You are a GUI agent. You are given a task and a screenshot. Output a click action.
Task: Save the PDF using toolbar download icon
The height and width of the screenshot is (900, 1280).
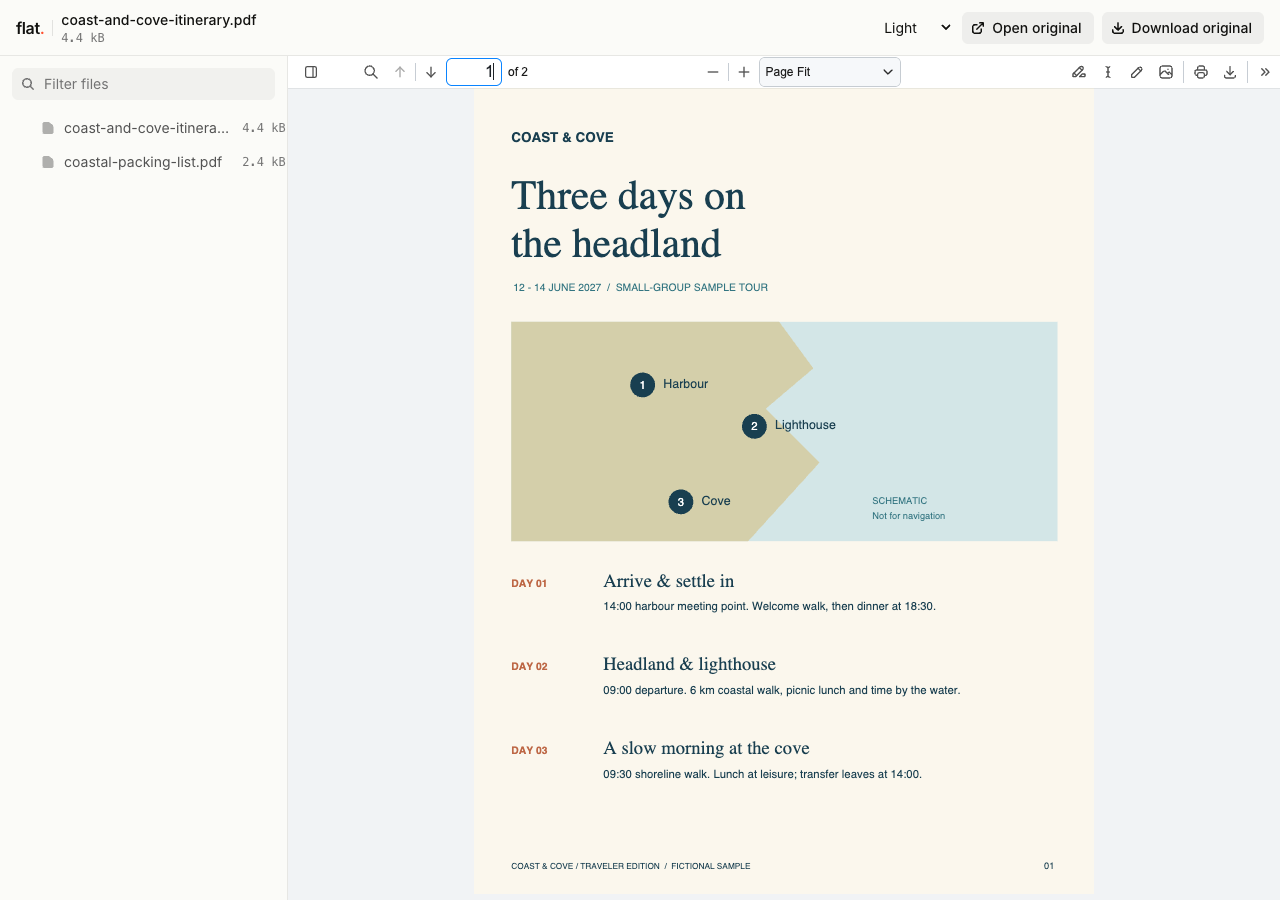click(x=1230, y=72)
